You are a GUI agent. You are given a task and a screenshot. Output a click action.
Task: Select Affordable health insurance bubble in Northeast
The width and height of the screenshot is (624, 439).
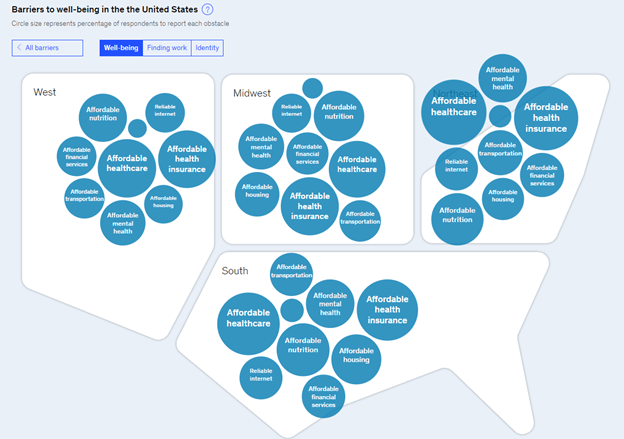pos(546,117)
